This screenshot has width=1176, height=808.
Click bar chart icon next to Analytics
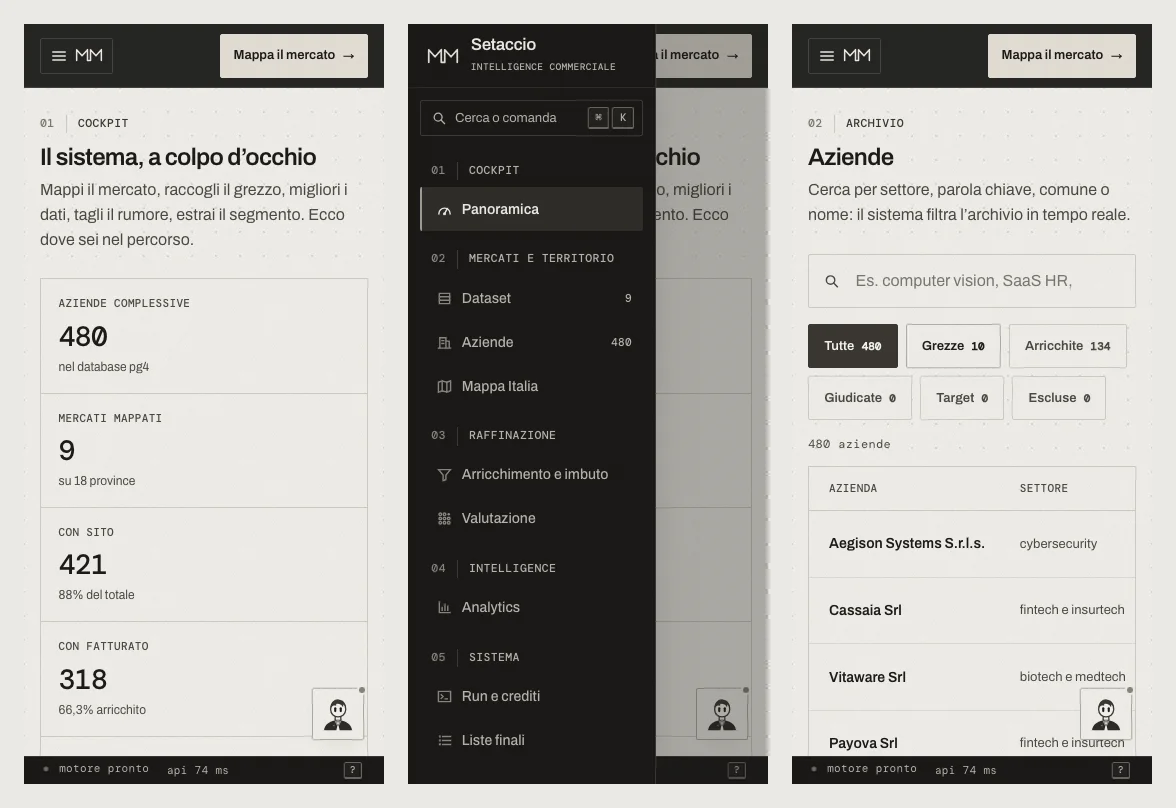444,607
